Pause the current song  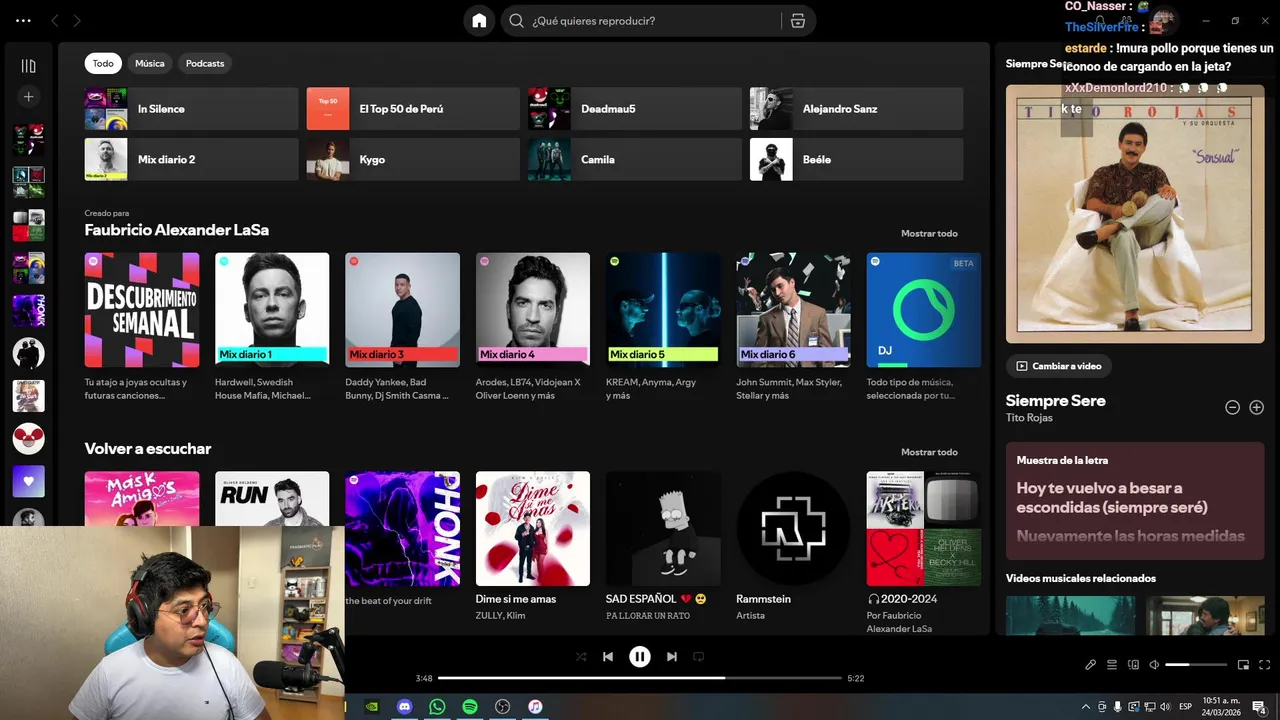pyautogui.click(x=640, y=657)
